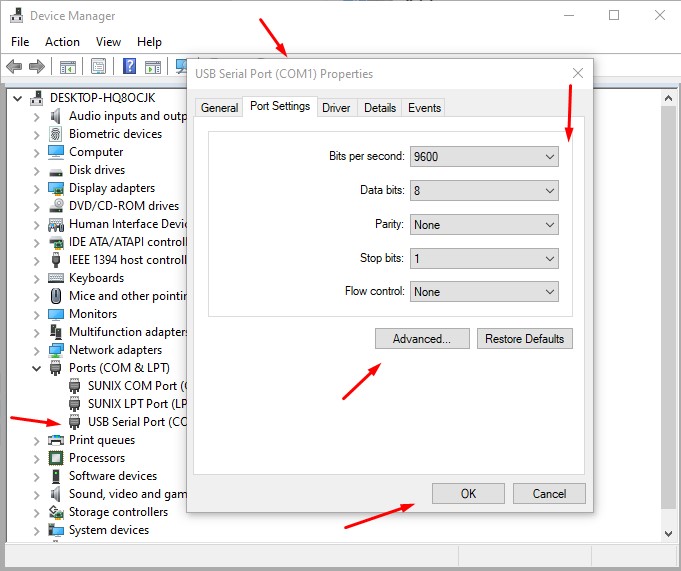Open the View menu
The height and width of the screenshot is (571, 681).
tap(108, 42)
